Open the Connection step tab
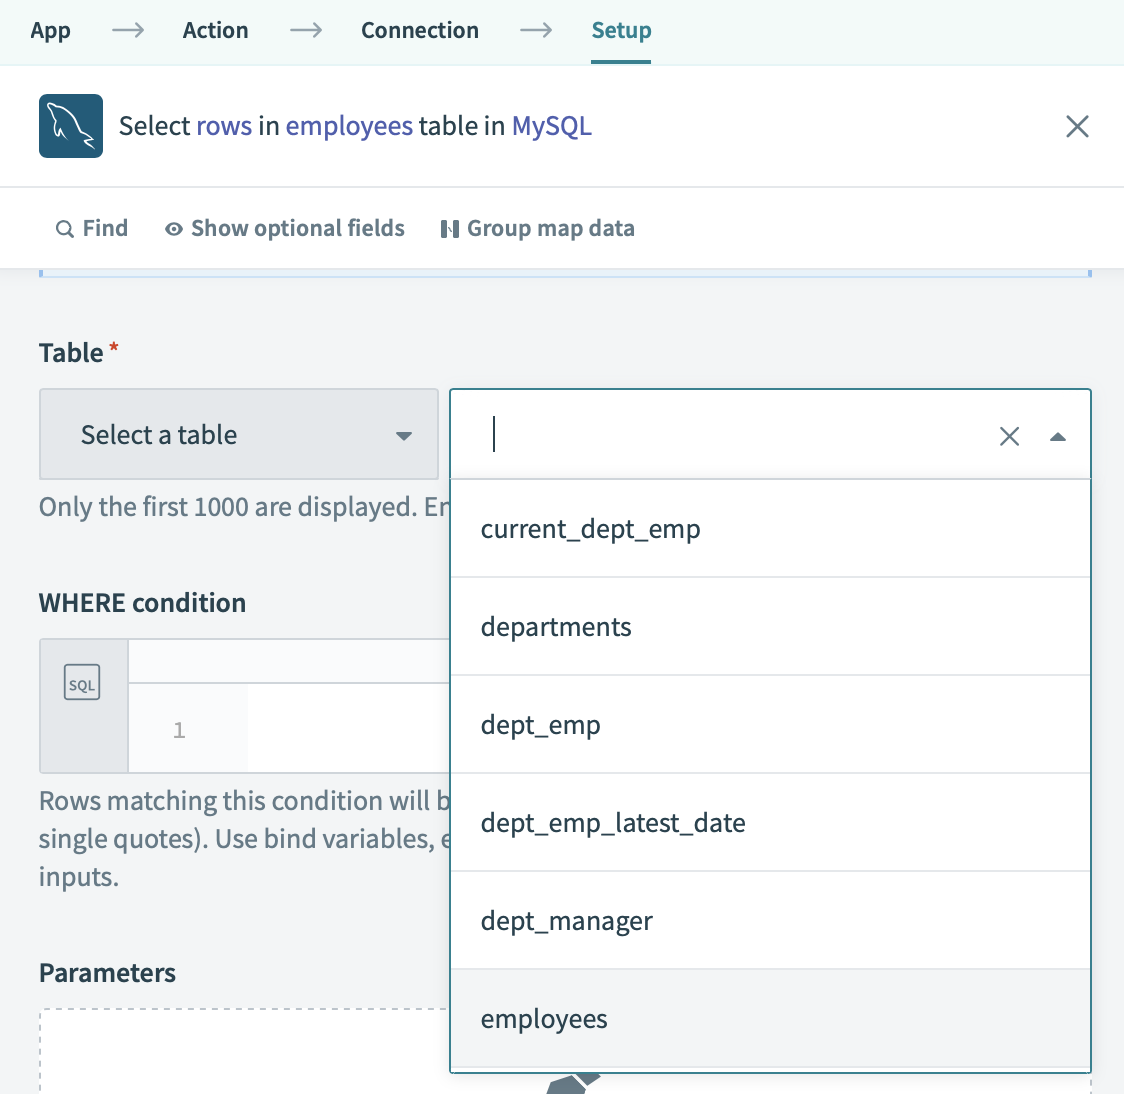Image resolution: width=1124 pixels, height=1094 pixels. (419, 30)
